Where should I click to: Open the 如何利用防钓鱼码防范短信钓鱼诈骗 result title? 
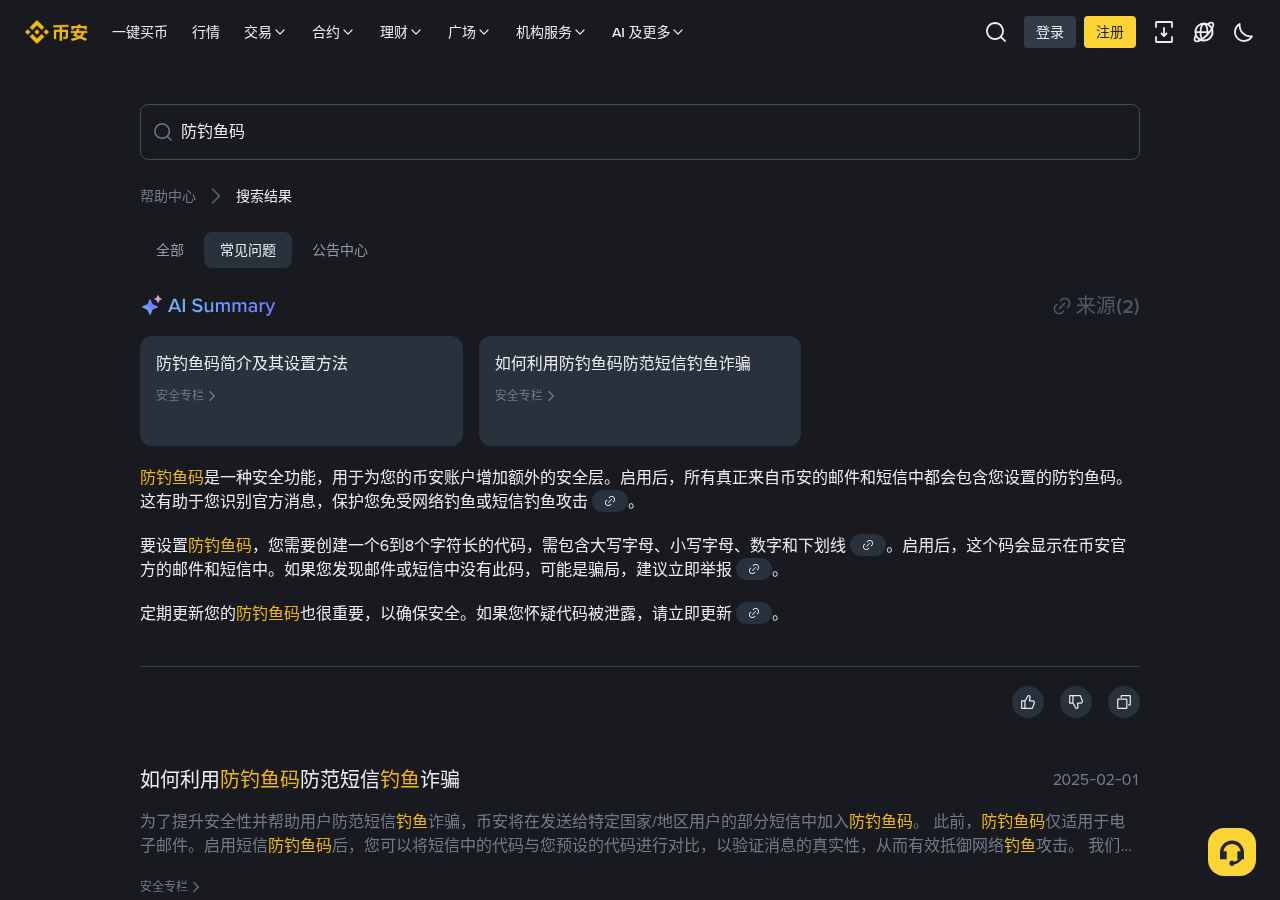click(300, 779)
